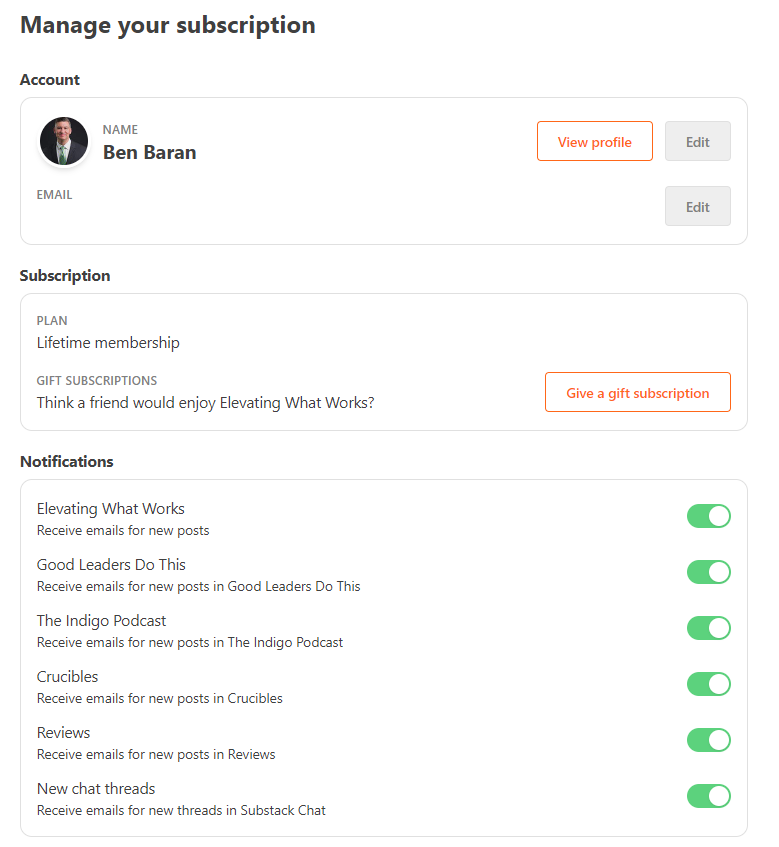Toggle emails for Elevating What Works posts
The image size is (779, 847).
pyautogui.click(x=709, y=516)
